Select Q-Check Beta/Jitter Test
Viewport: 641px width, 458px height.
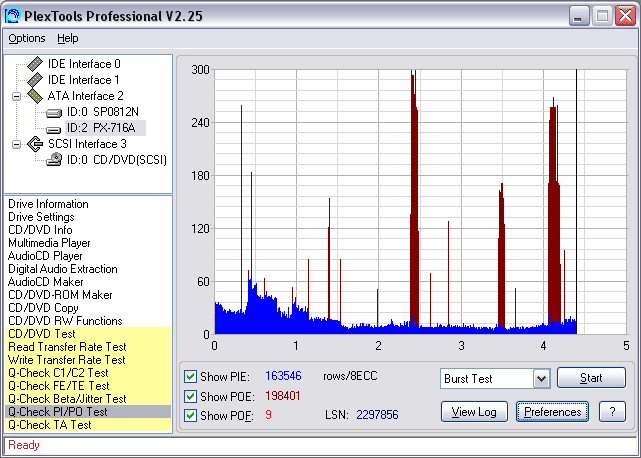point(88,399)
